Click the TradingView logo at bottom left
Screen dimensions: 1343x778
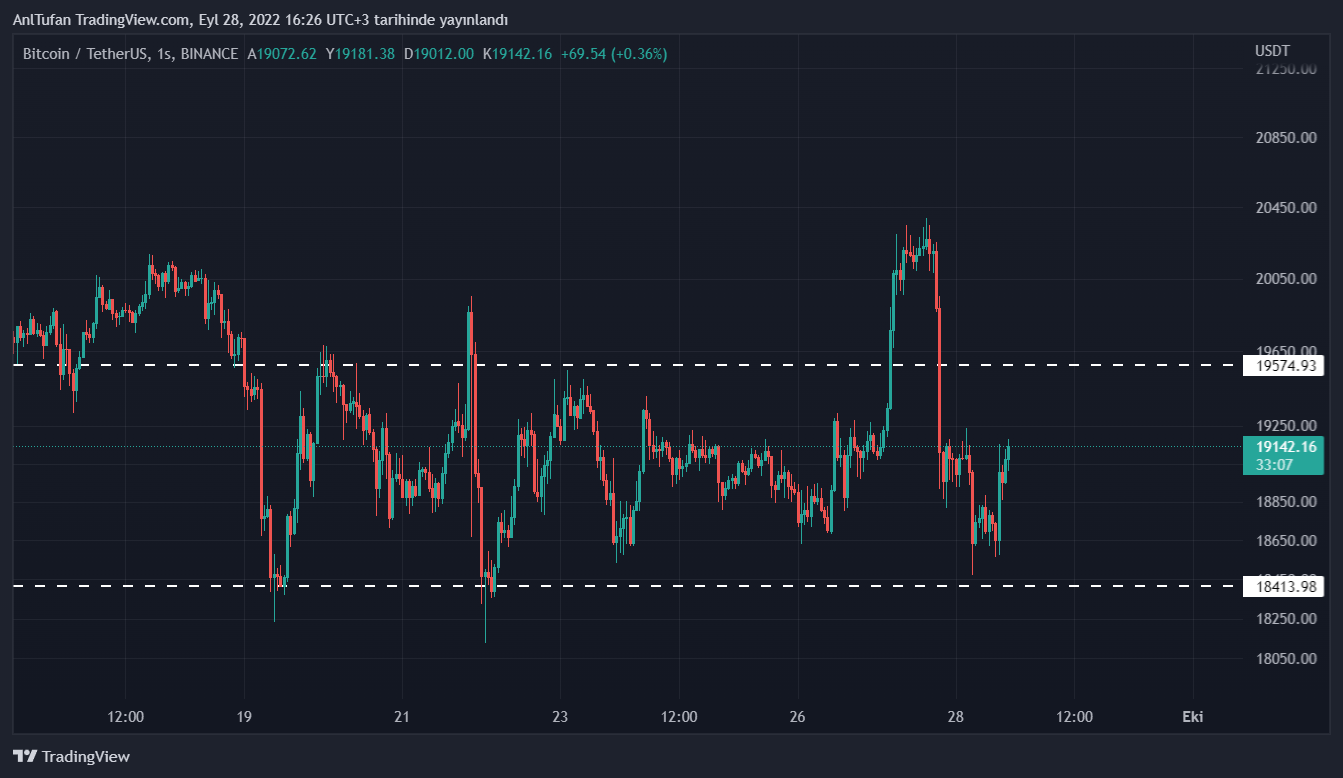pyautogui.click(x=71, y=757)
